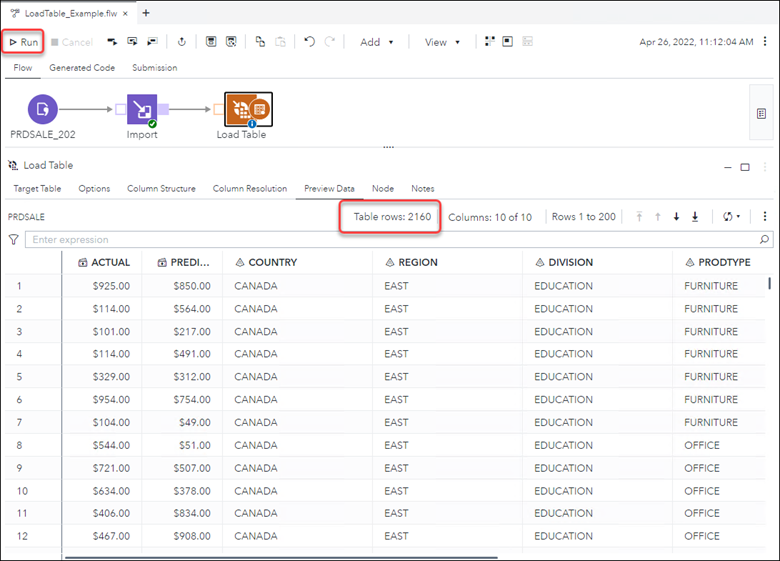The width and height of the screenshot is (780, 561).
Task: Open the Target Table tab
Action: (37, 188)
